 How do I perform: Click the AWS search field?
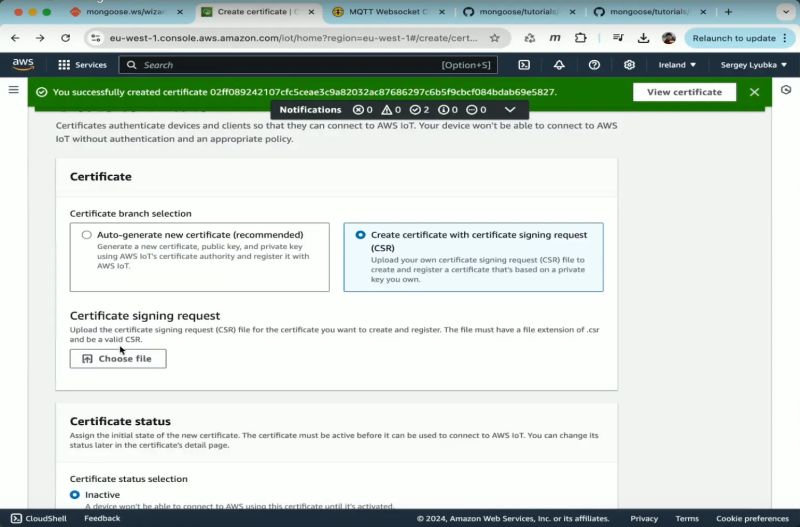[308, 65]
